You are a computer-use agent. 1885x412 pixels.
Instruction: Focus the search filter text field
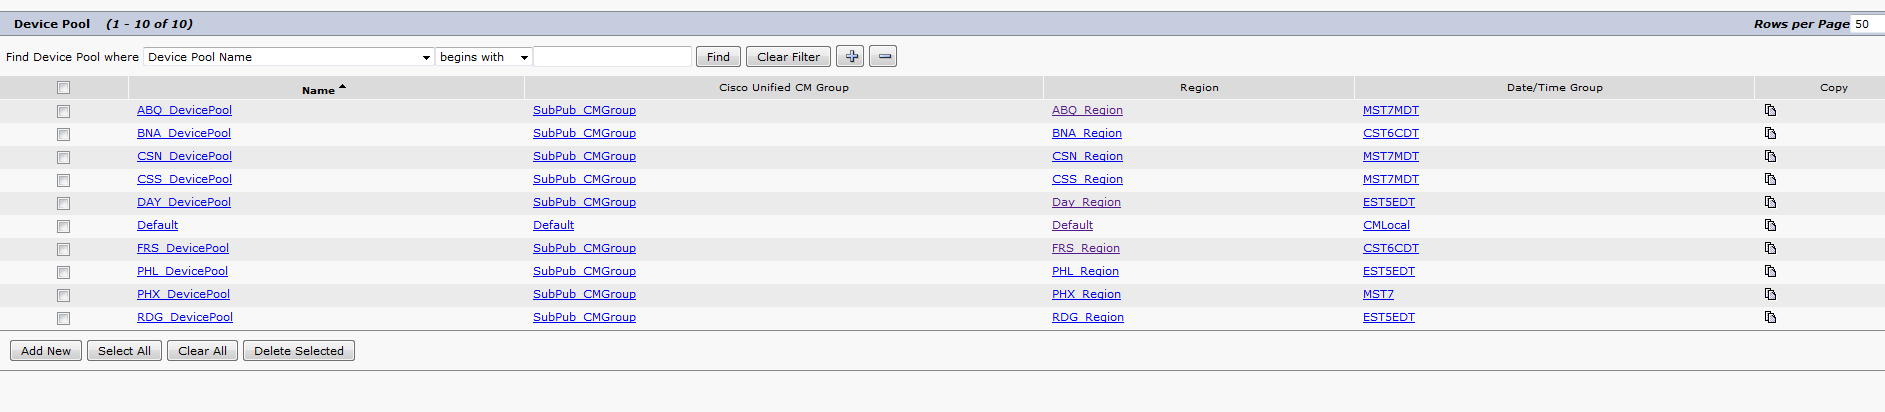(x=613, y=57)
